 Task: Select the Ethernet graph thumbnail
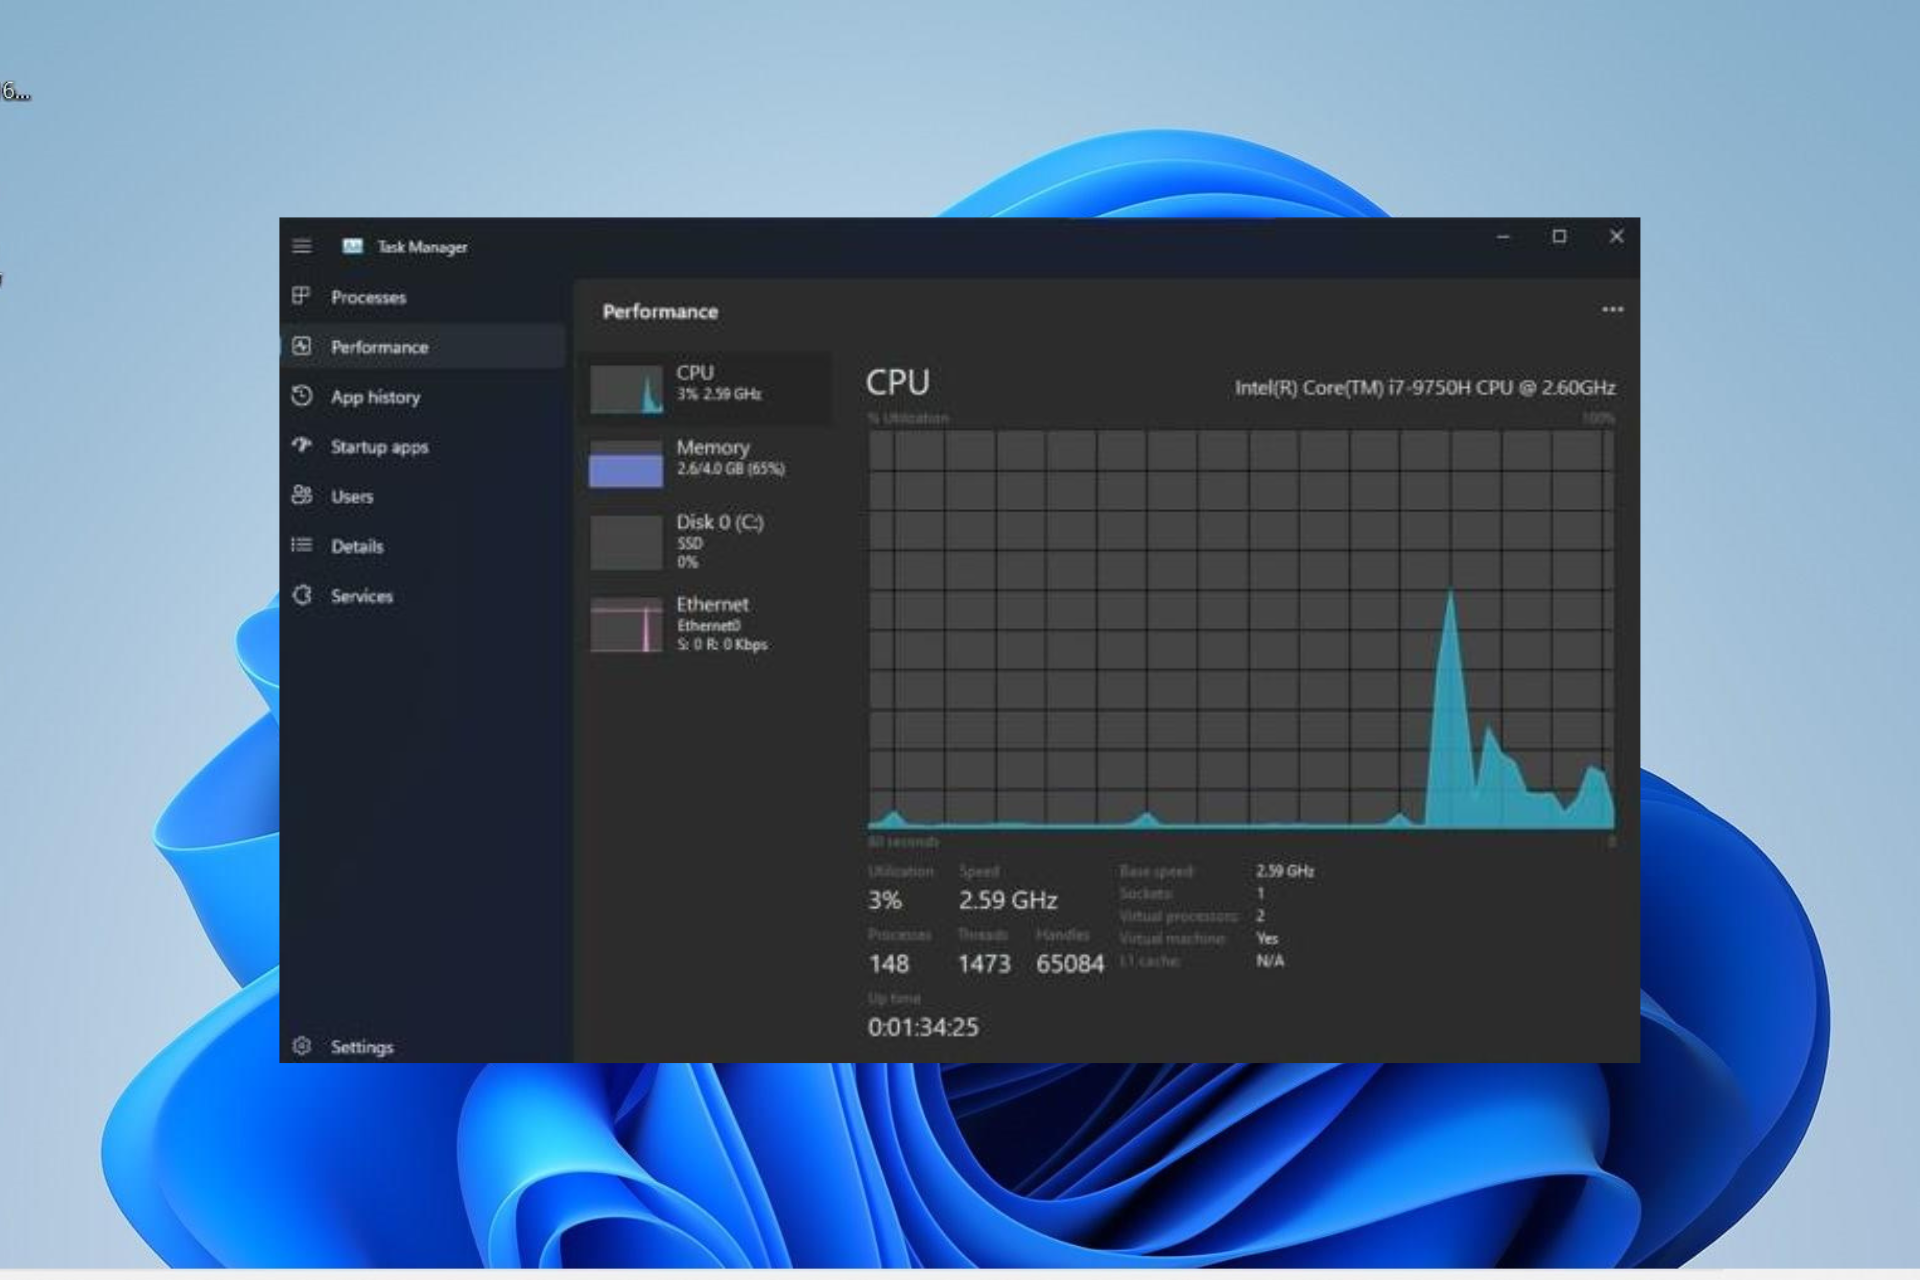coord(626,625)
